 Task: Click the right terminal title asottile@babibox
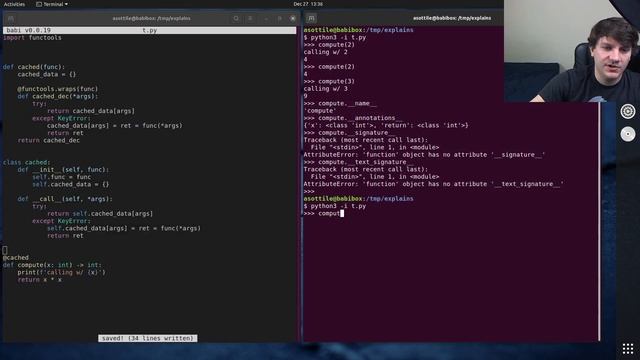click(452, 18)
